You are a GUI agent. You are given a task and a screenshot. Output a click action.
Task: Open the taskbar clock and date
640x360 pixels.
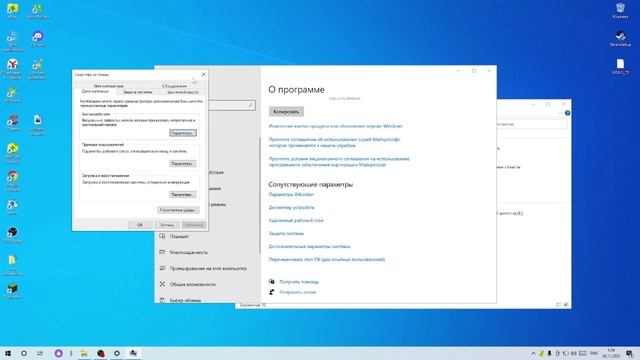tap(611, 353)
